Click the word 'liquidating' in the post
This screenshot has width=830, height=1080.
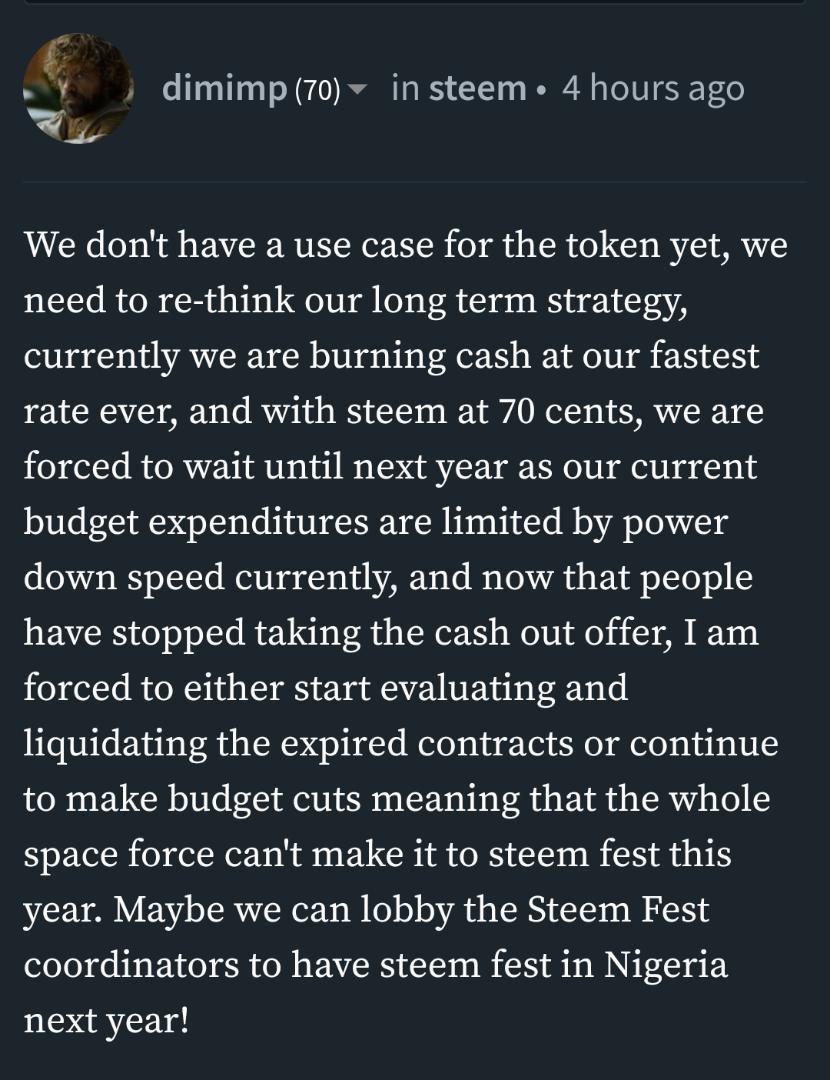[115, 744]
